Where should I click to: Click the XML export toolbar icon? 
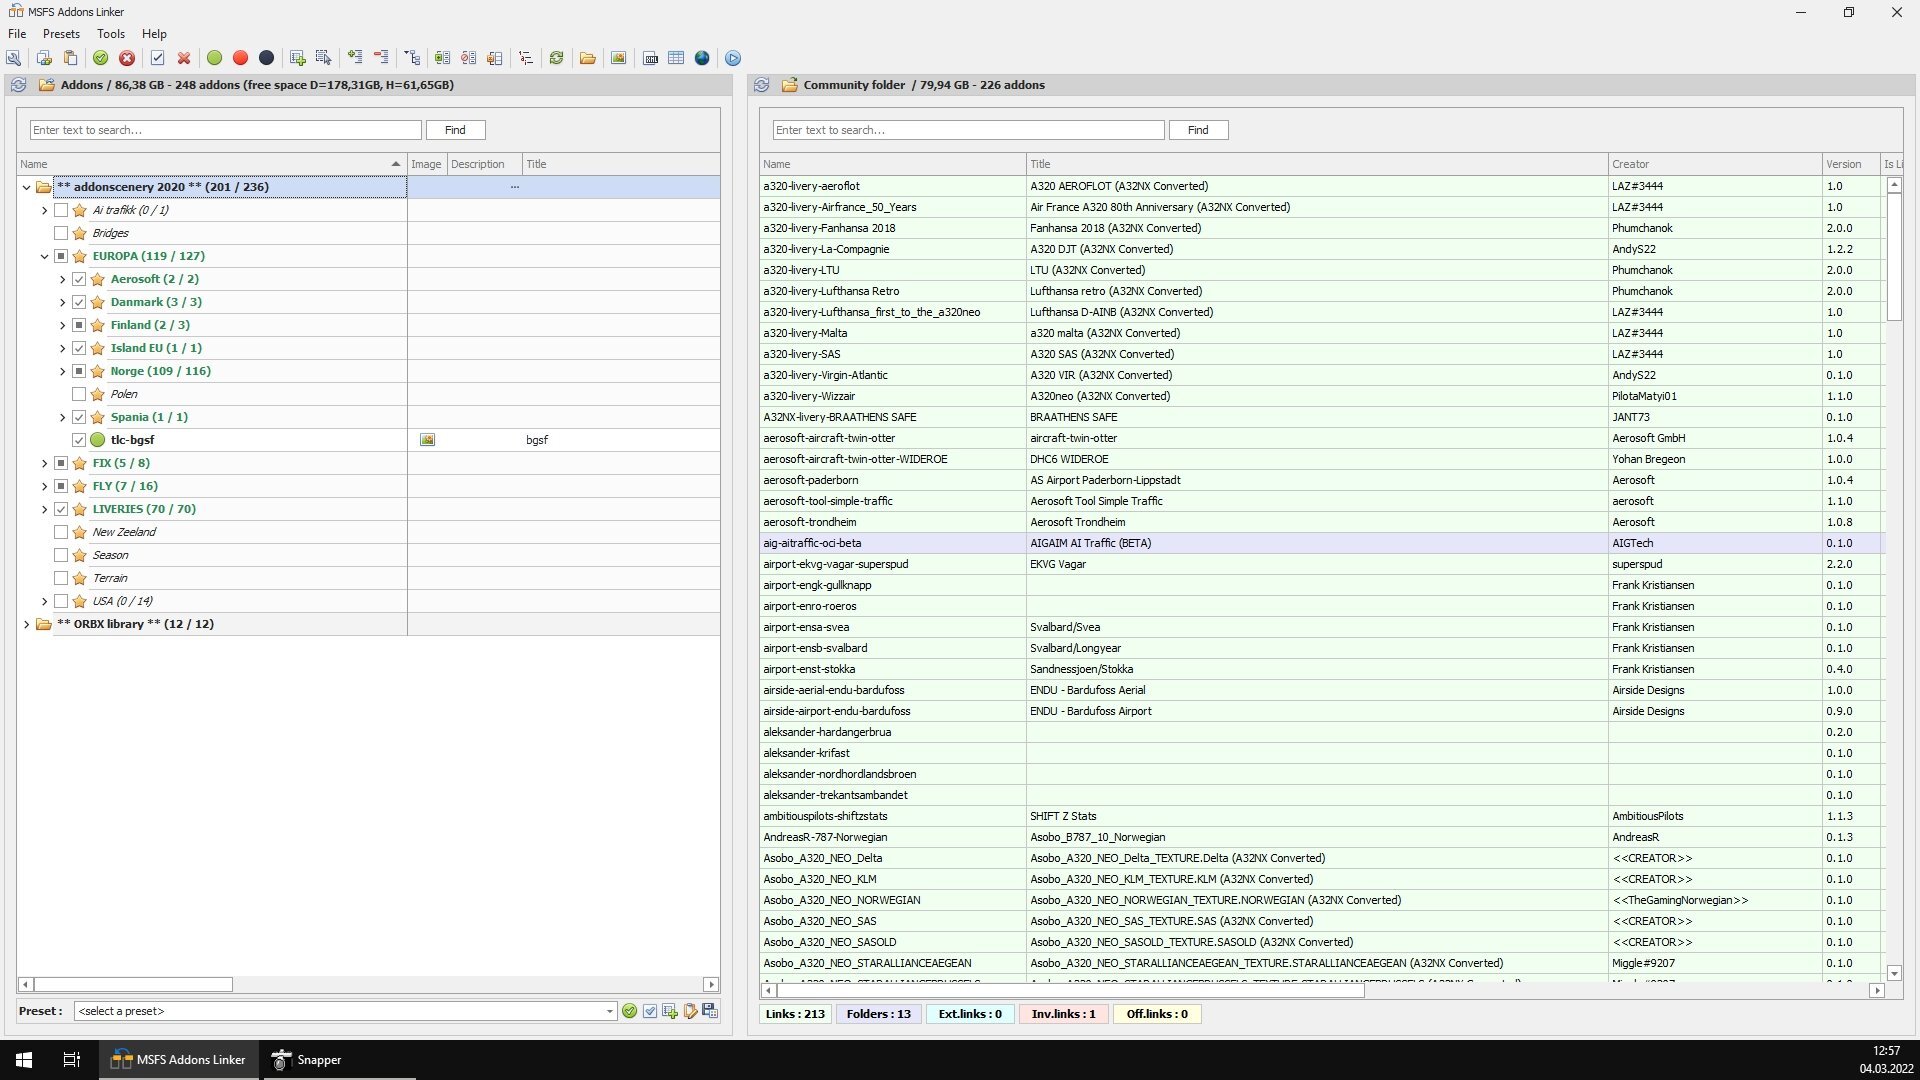click(x=650, y=58)
